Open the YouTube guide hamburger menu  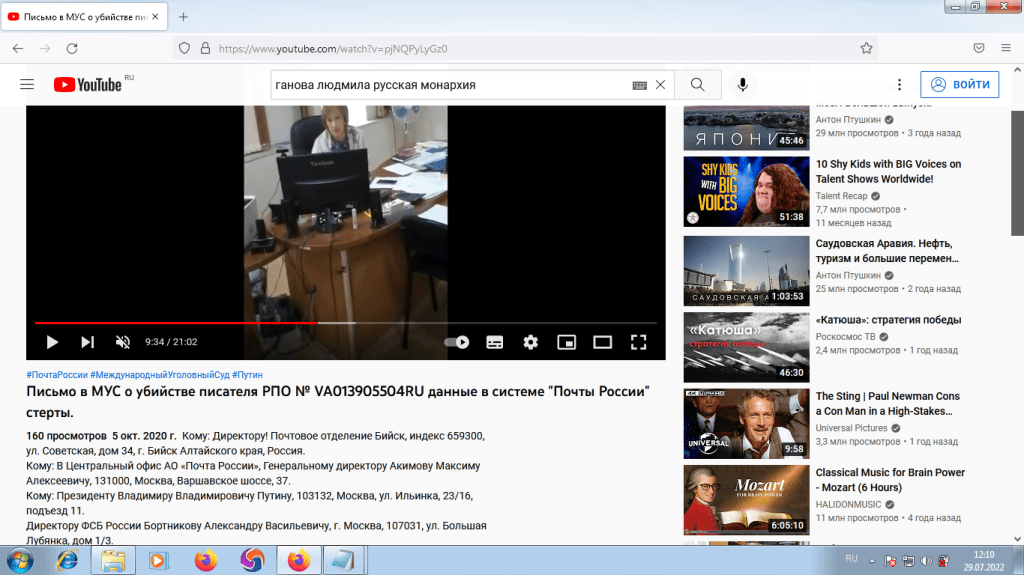pos(27,85)
